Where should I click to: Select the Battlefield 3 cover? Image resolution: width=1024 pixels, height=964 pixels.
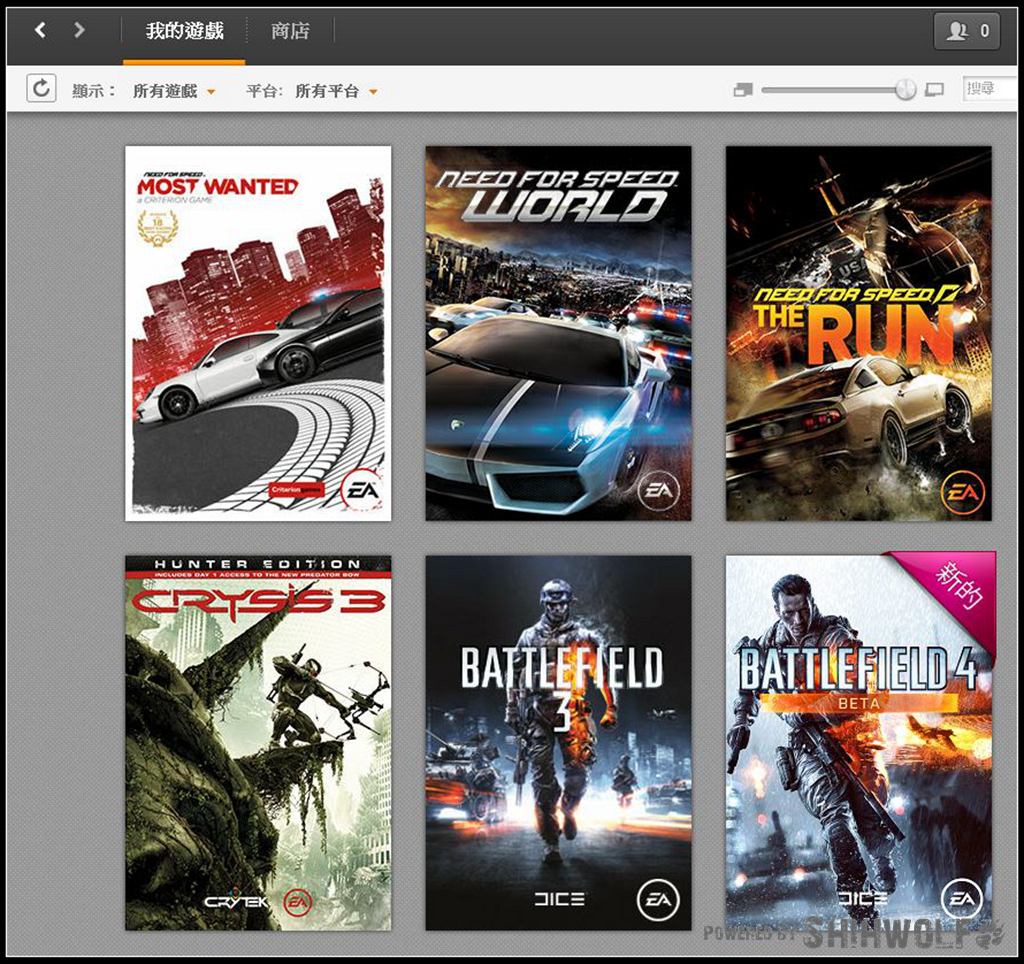pyautogui.click(x=558, y=743)
